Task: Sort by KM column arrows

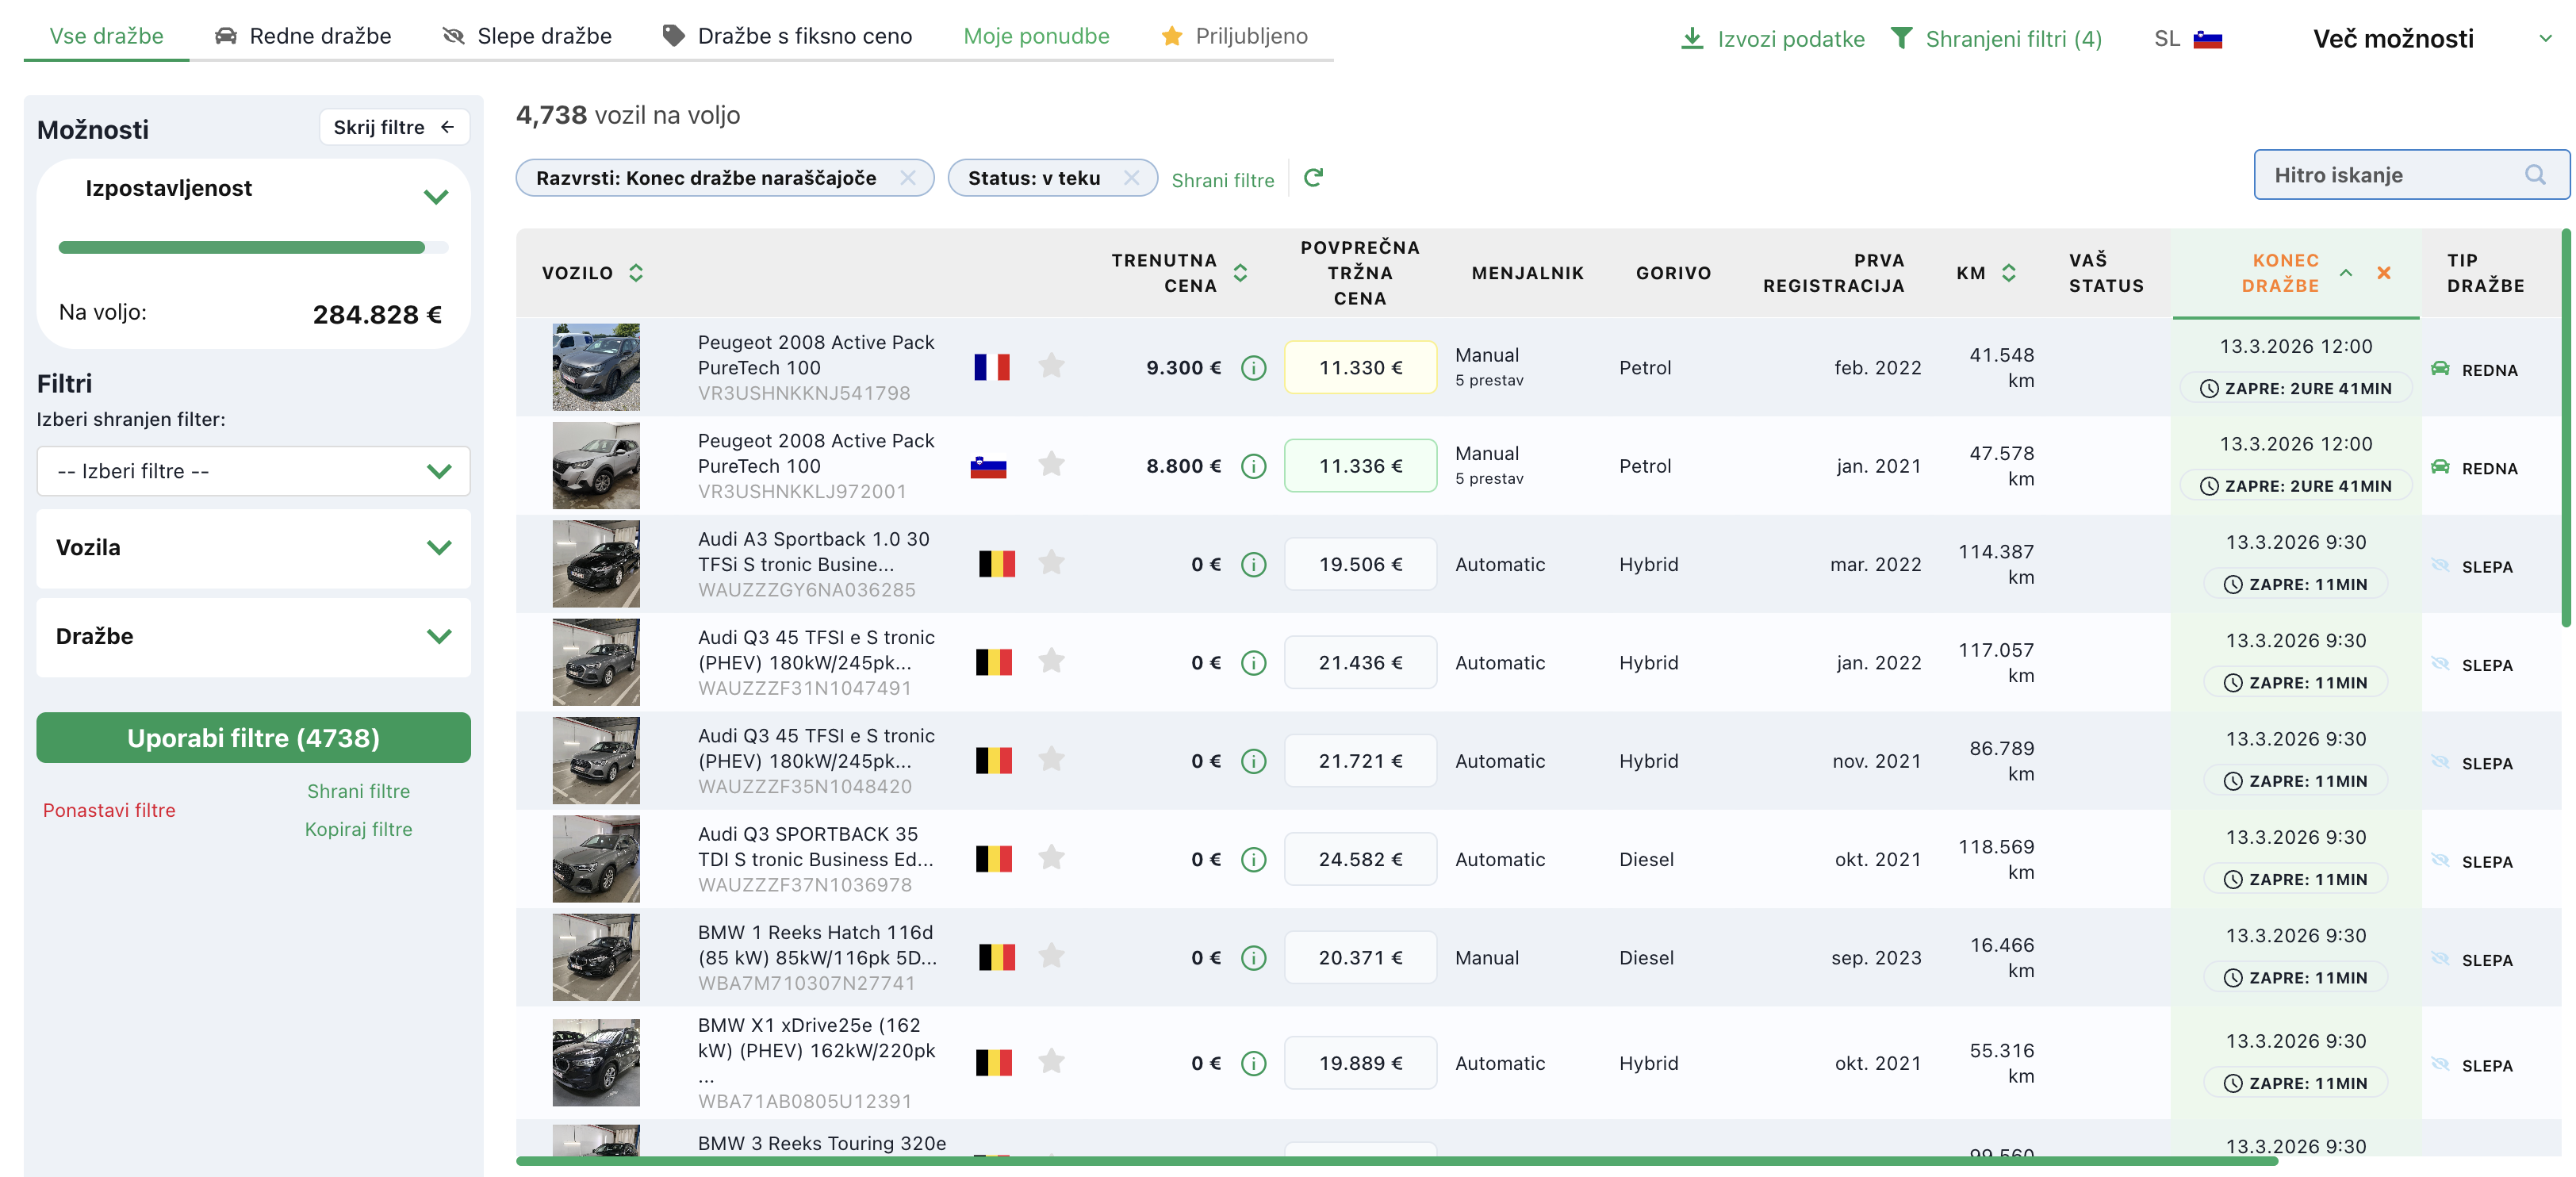Action: coord(2008,273)
